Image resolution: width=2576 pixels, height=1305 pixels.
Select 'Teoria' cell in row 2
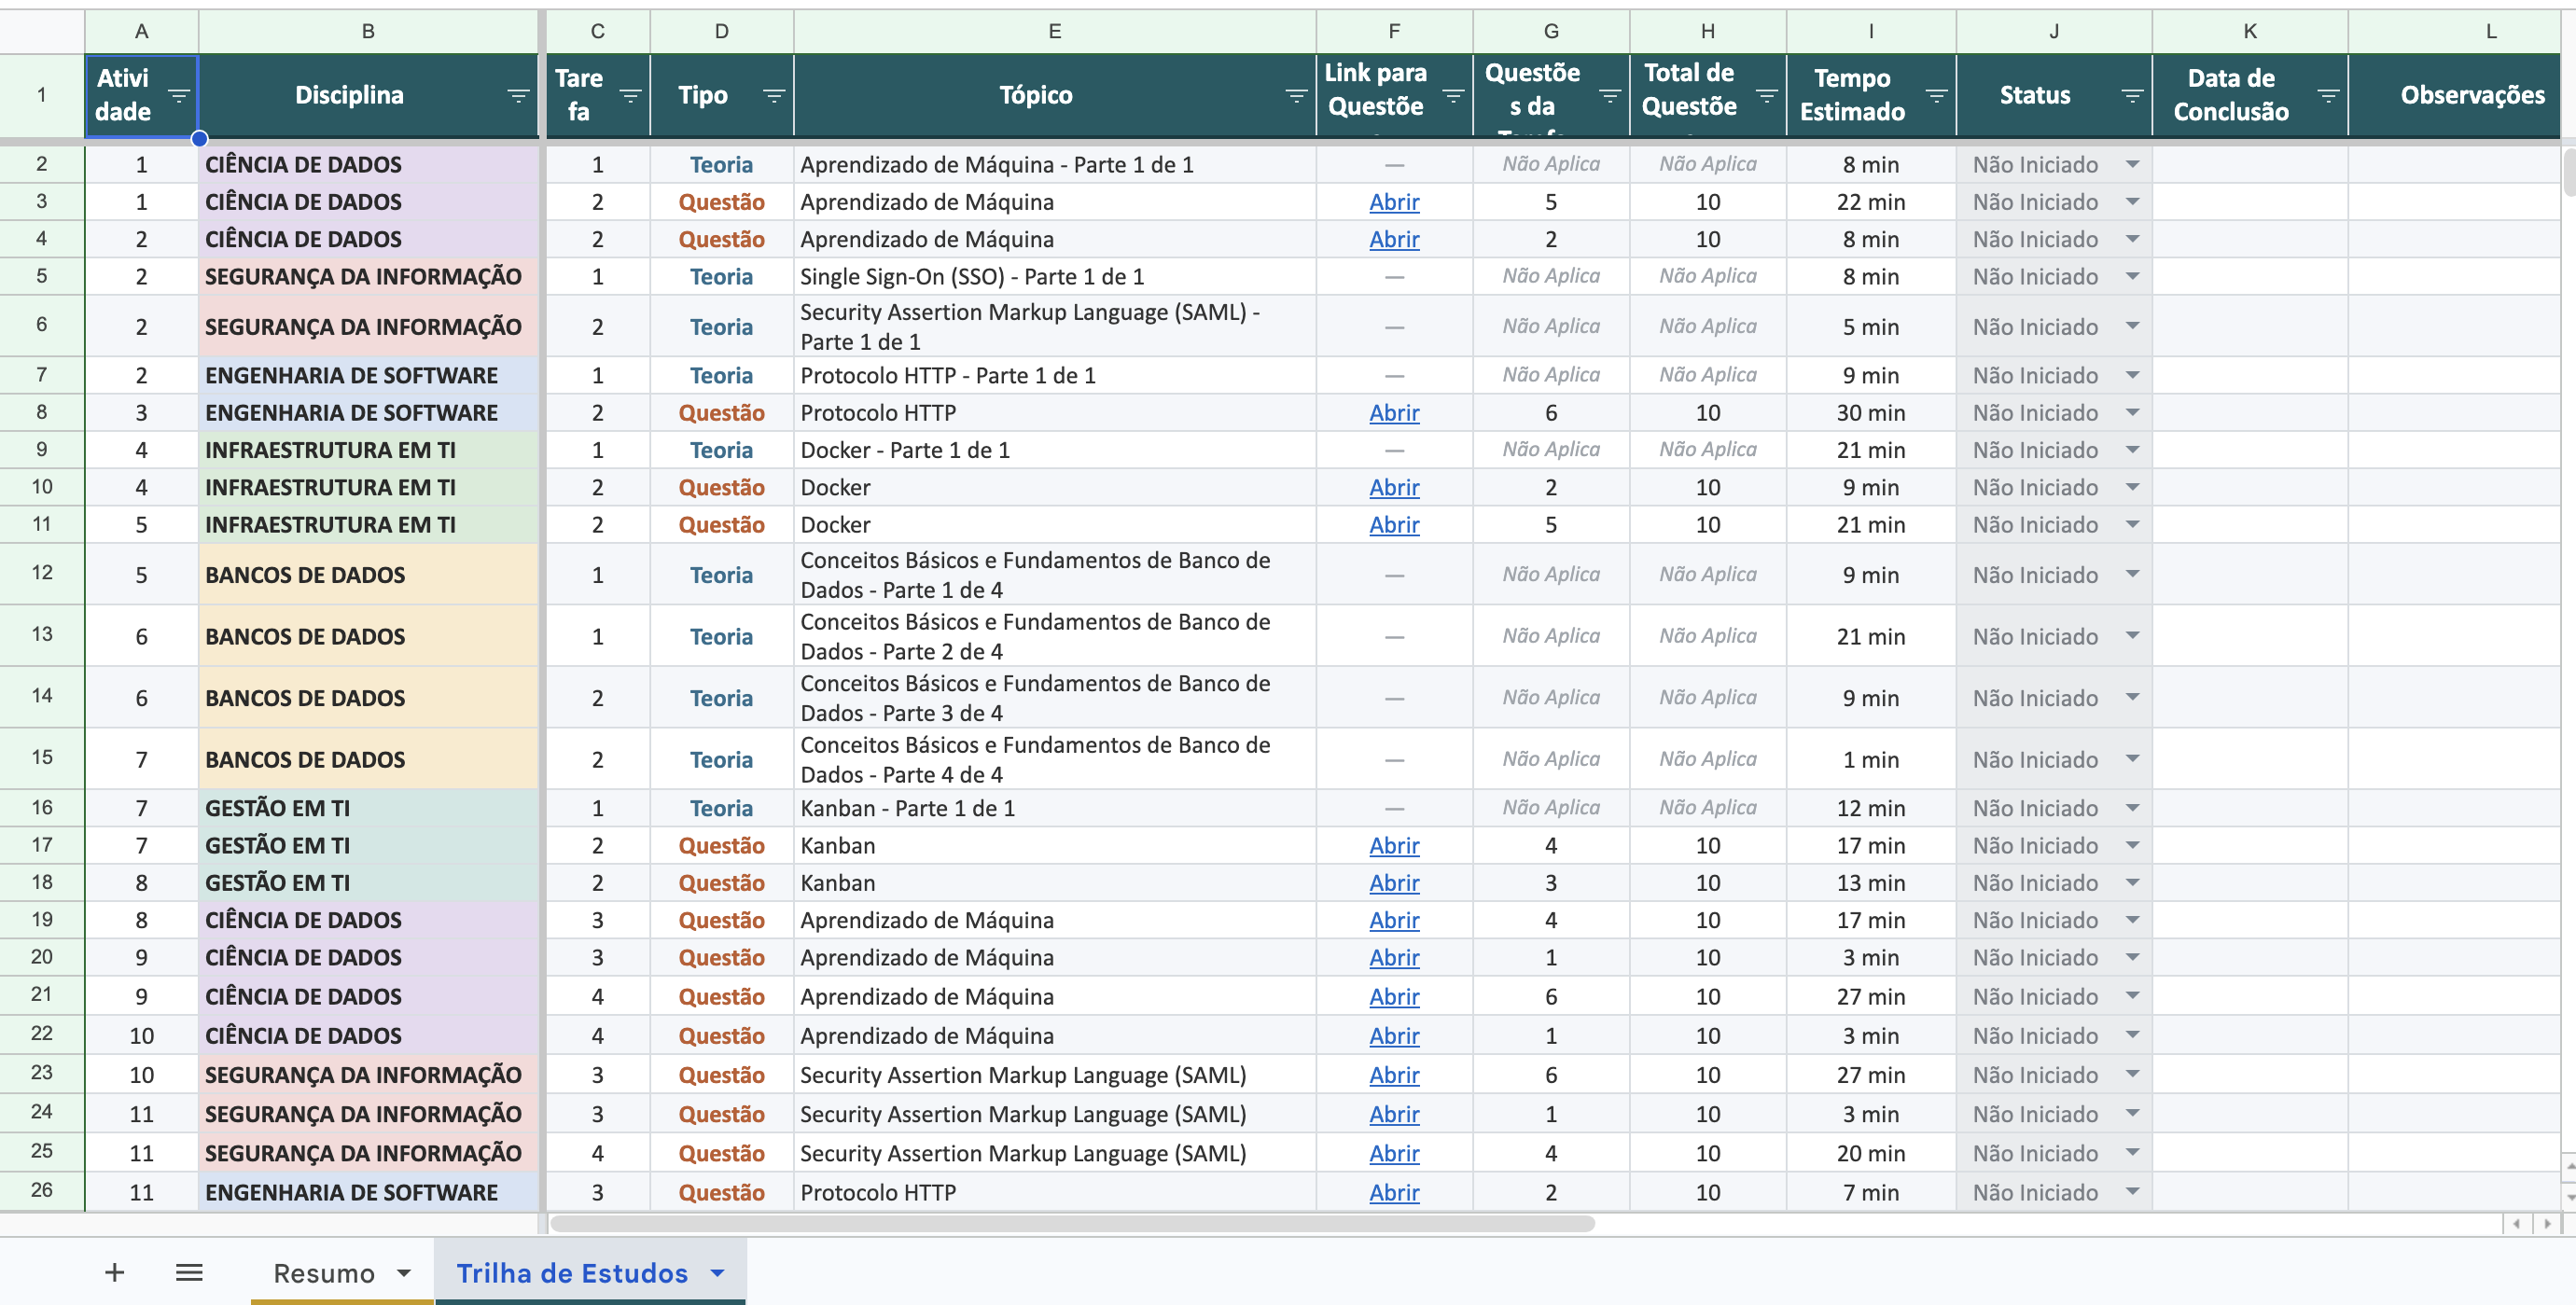click(721, 164)
